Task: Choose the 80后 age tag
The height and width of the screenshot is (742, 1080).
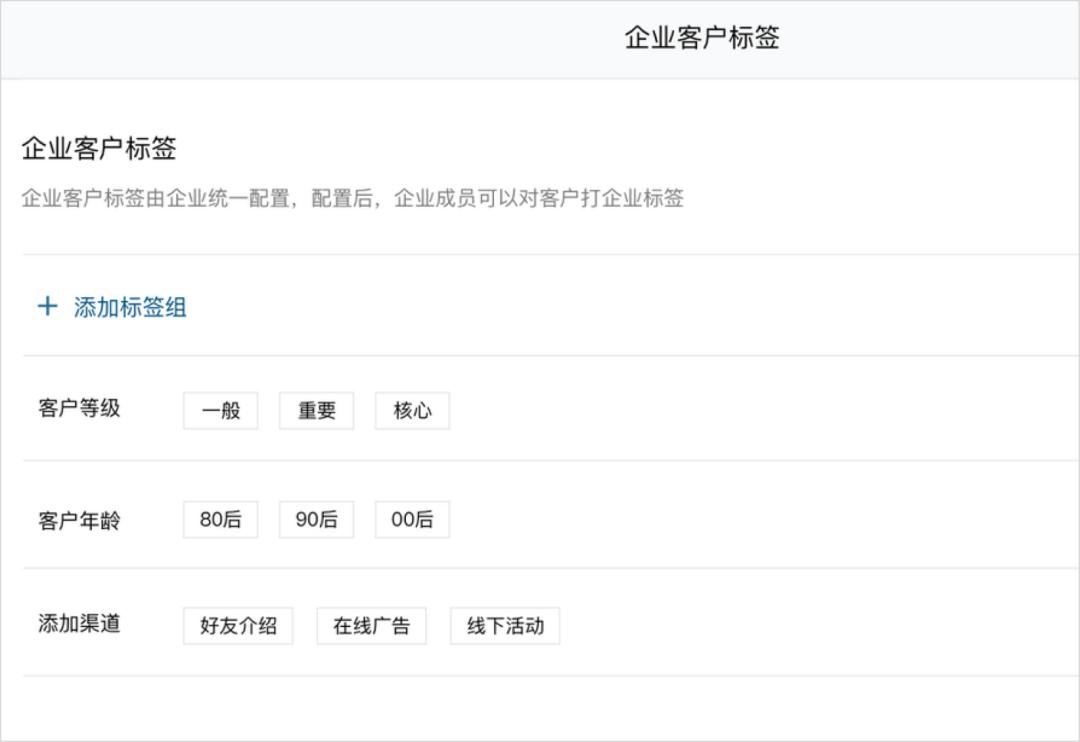Action: click(x=220, y=520)
